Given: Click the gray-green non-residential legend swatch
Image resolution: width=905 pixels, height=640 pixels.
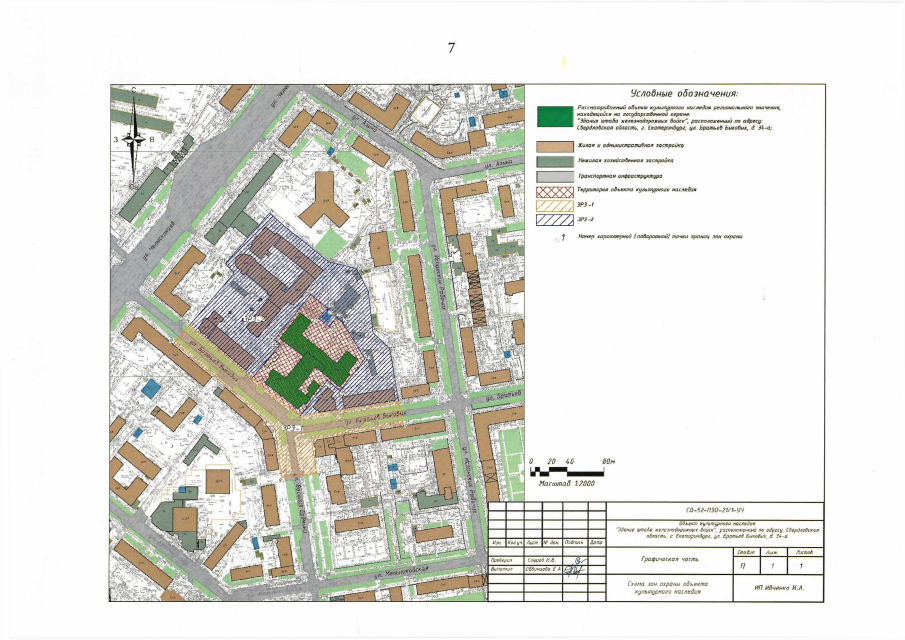Looking at the screenshot, I should tap(553, 161).
